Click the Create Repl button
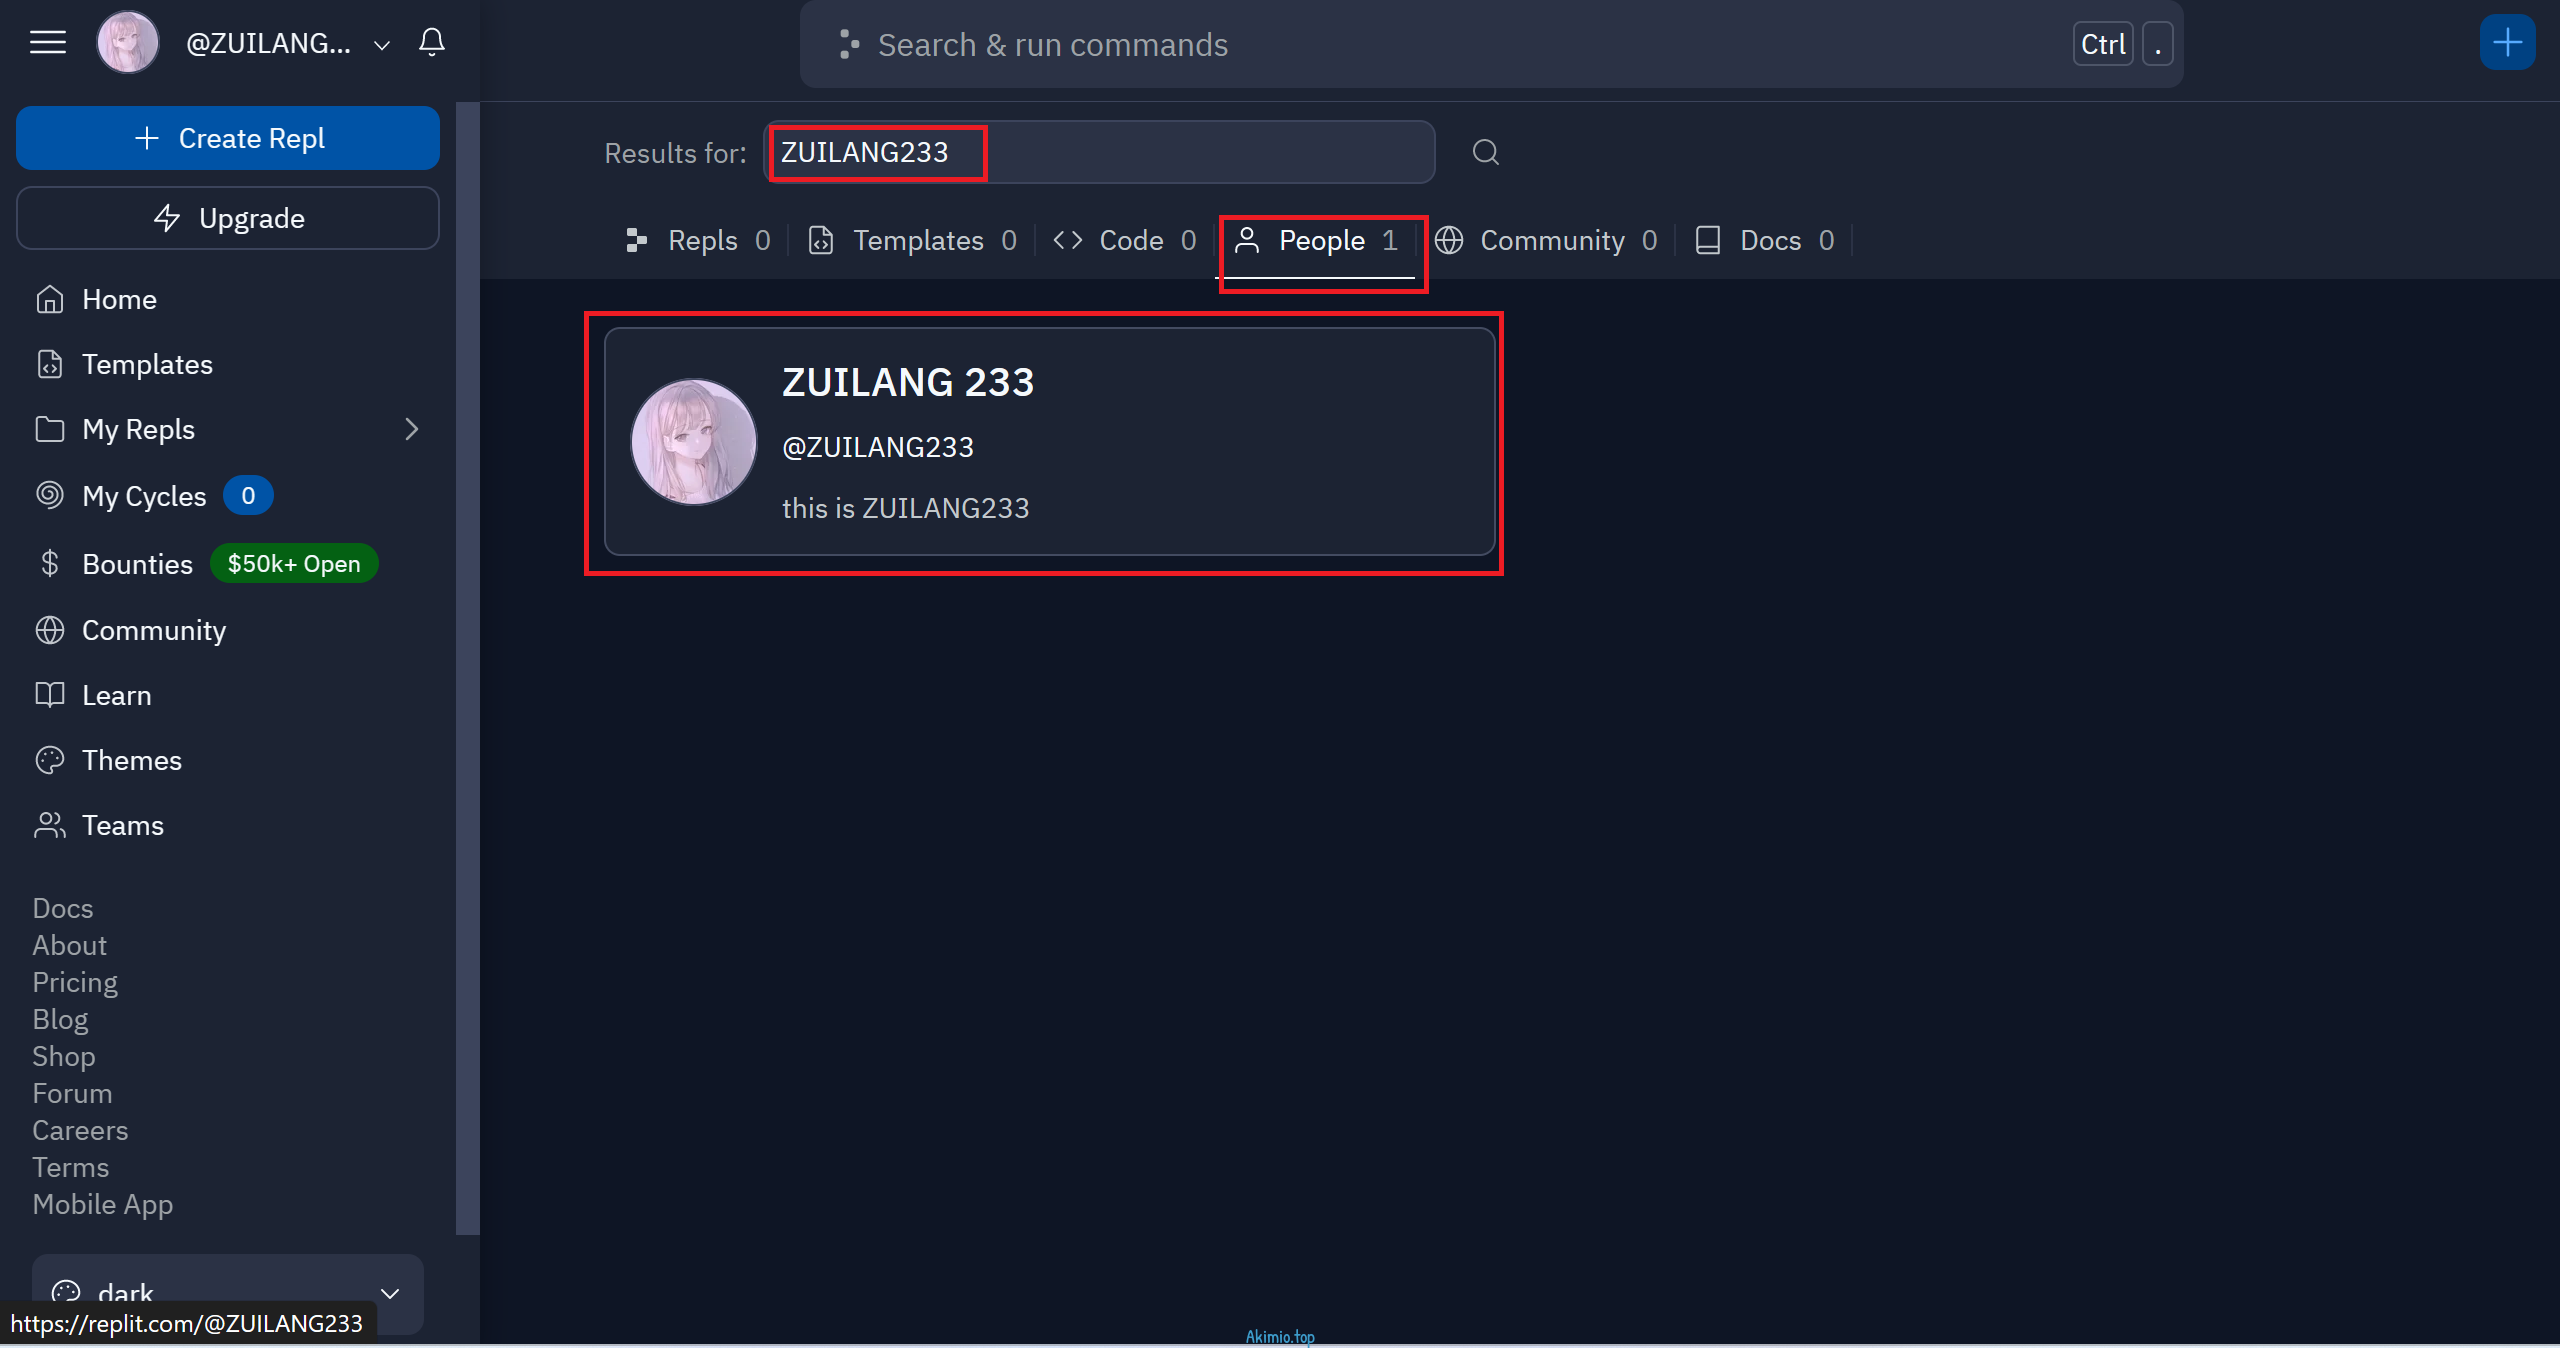Image resolution: width=2560 pixels, height=1348 pixels. (227, 138)
